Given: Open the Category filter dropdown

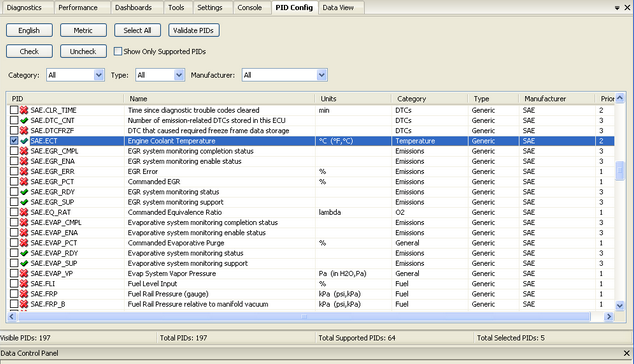Looking at the screenshot, I should (99, 75).
